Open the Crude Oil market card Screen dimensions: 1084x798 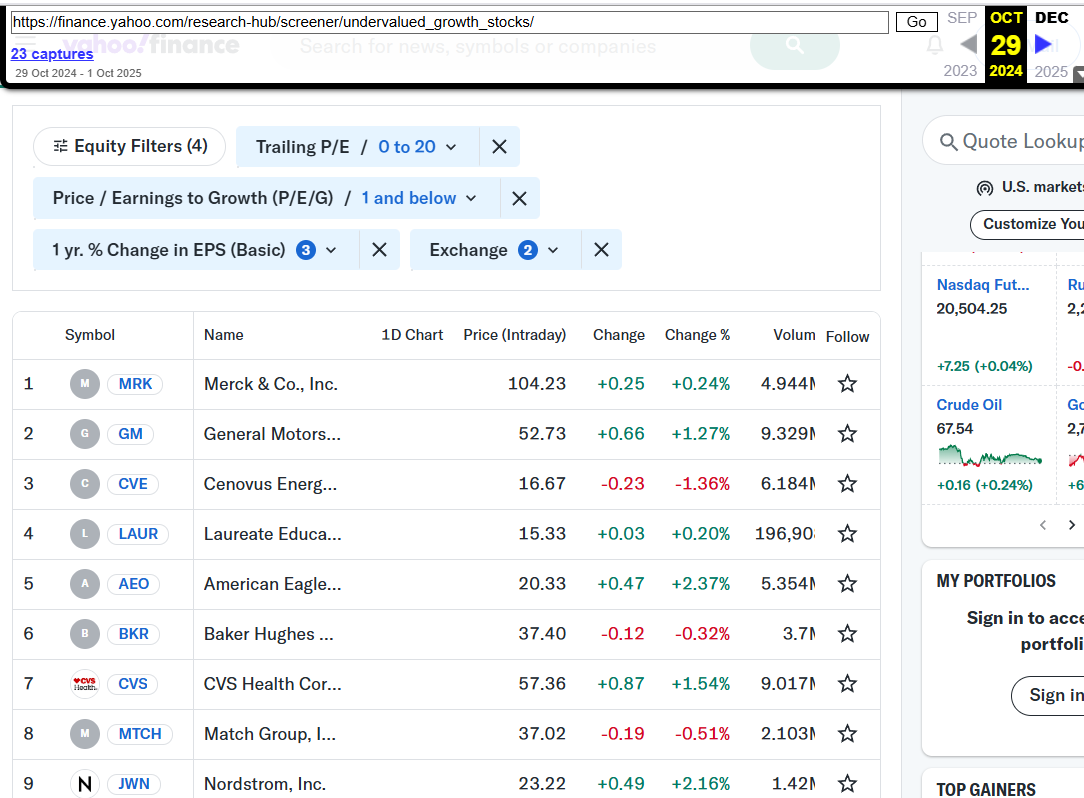click(x=989, y=446)
